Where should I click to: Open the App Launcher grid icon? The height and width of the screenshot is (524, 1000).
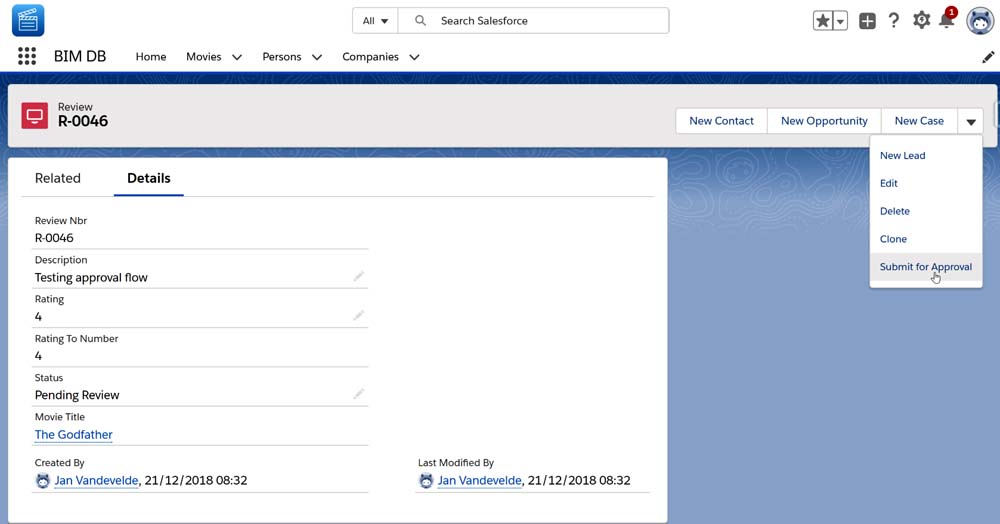click(x=27, y=56)
